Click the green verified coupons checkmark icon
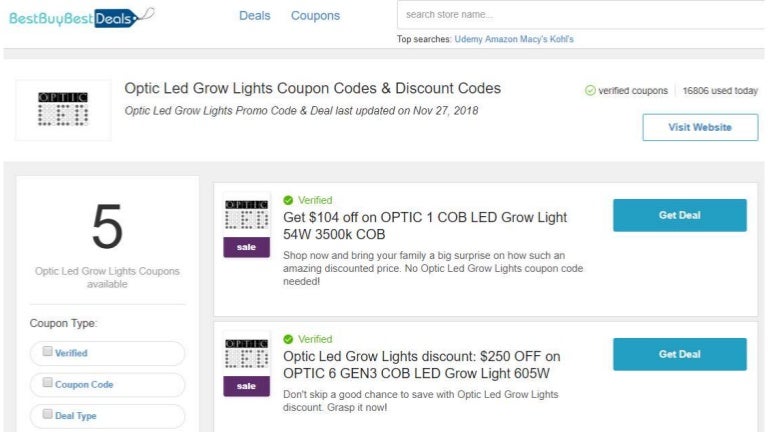The width and height of the screenshot is (768, 432). coord(590,91)
